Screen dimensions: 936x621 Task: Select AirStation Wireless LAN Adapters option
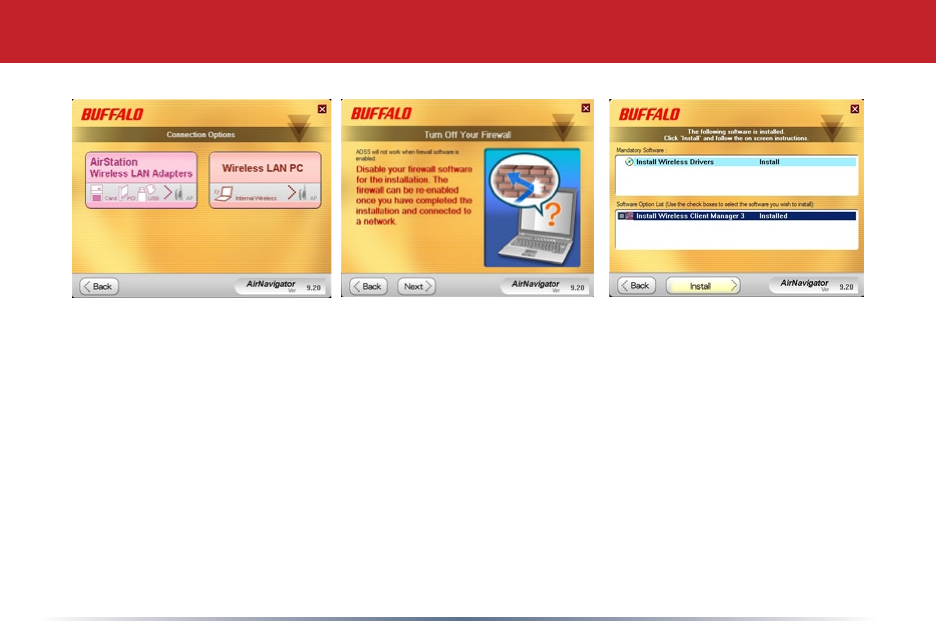click(141, 180)
